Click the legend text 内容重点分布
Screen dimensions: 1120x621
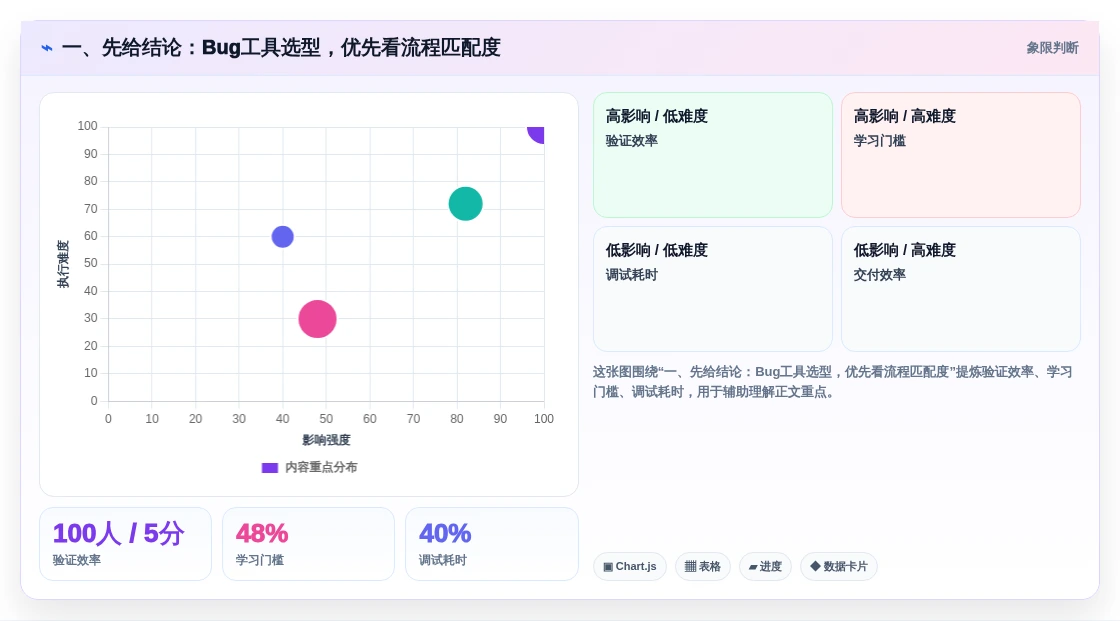click(321, 467)
